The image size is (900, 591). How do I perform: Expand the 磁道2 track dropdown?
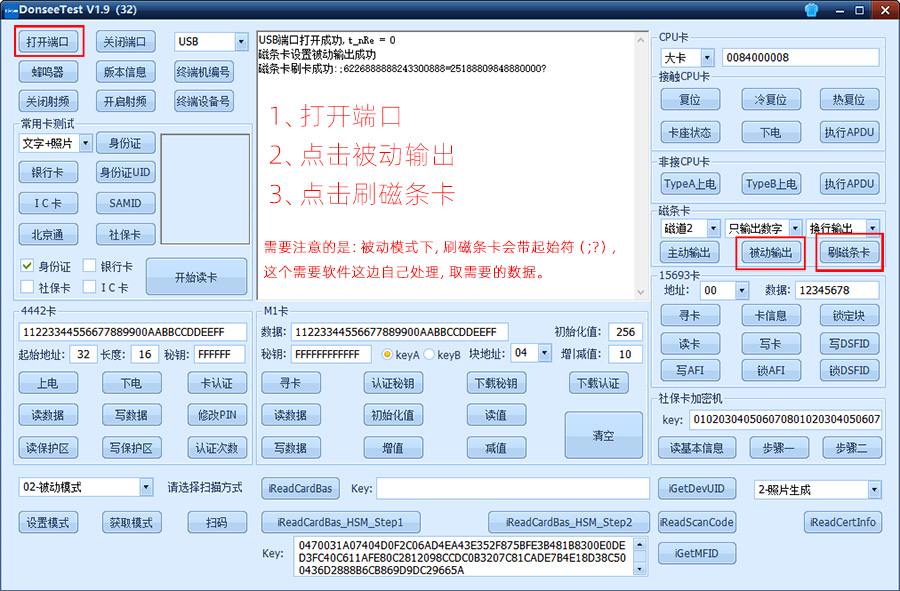pos(713,228)
